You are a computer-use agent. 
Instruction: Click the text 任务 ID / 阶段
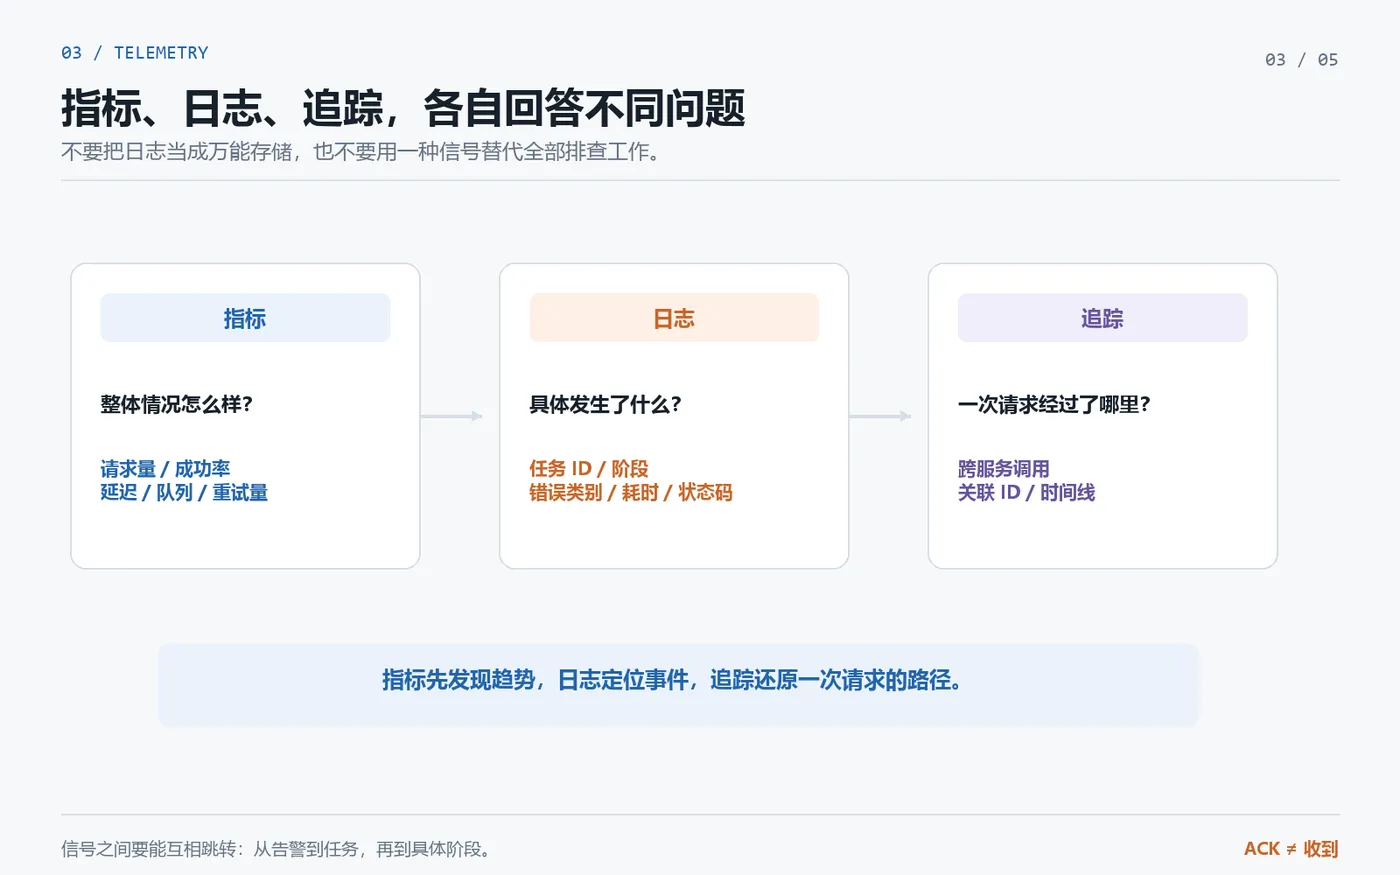tap(589, 468)
